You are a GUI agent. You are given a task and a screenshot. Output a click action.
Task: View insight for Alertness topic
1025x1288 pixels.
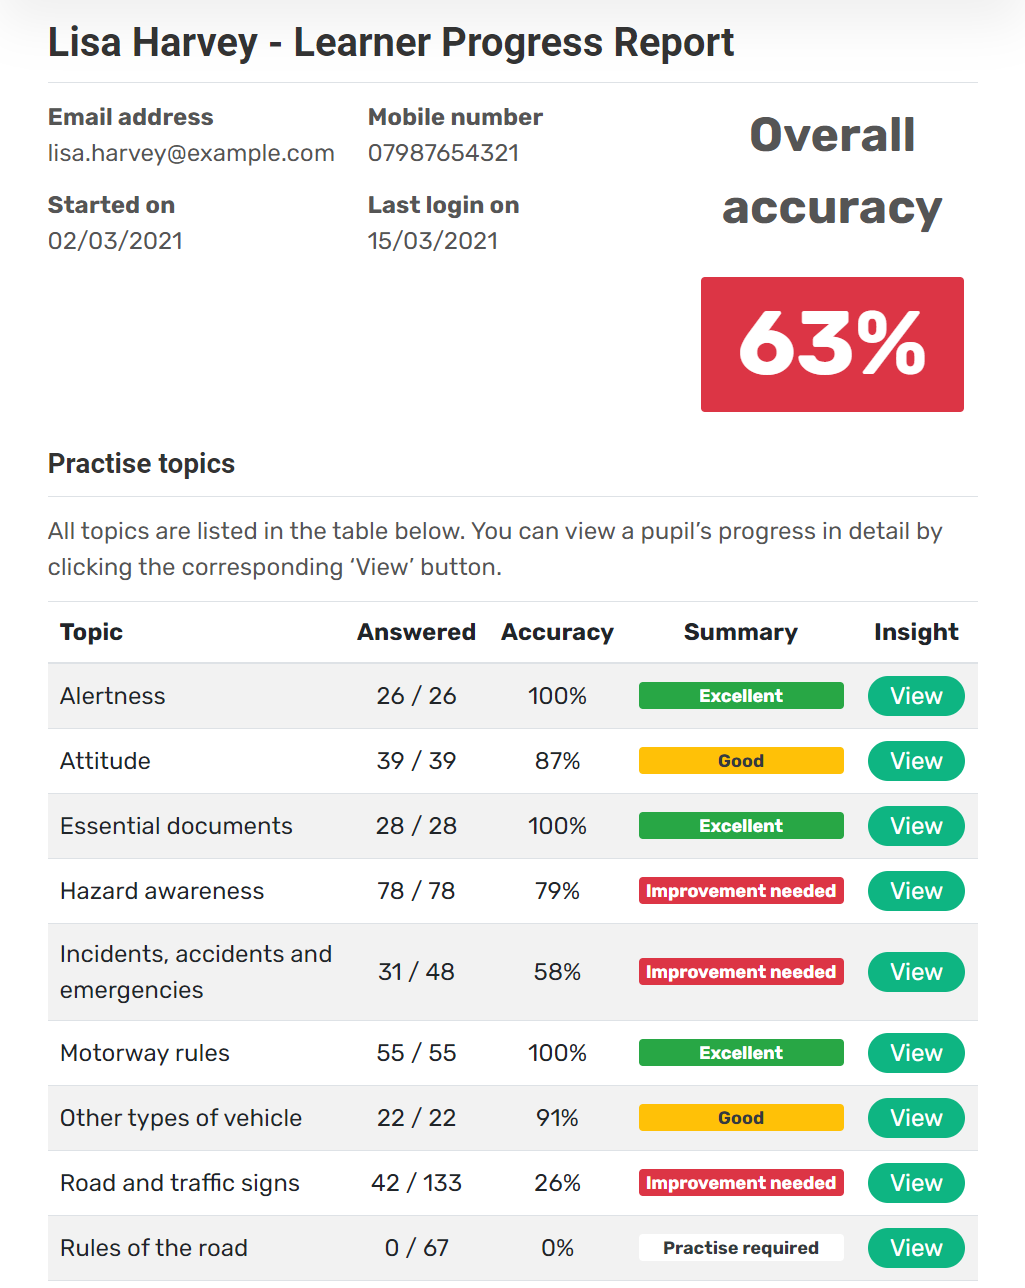point(916,696)
